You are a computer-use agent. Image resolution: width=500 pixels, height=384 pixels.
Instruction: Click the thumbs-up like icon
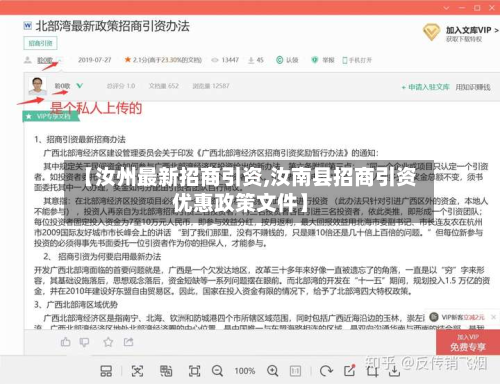point(65,342)
